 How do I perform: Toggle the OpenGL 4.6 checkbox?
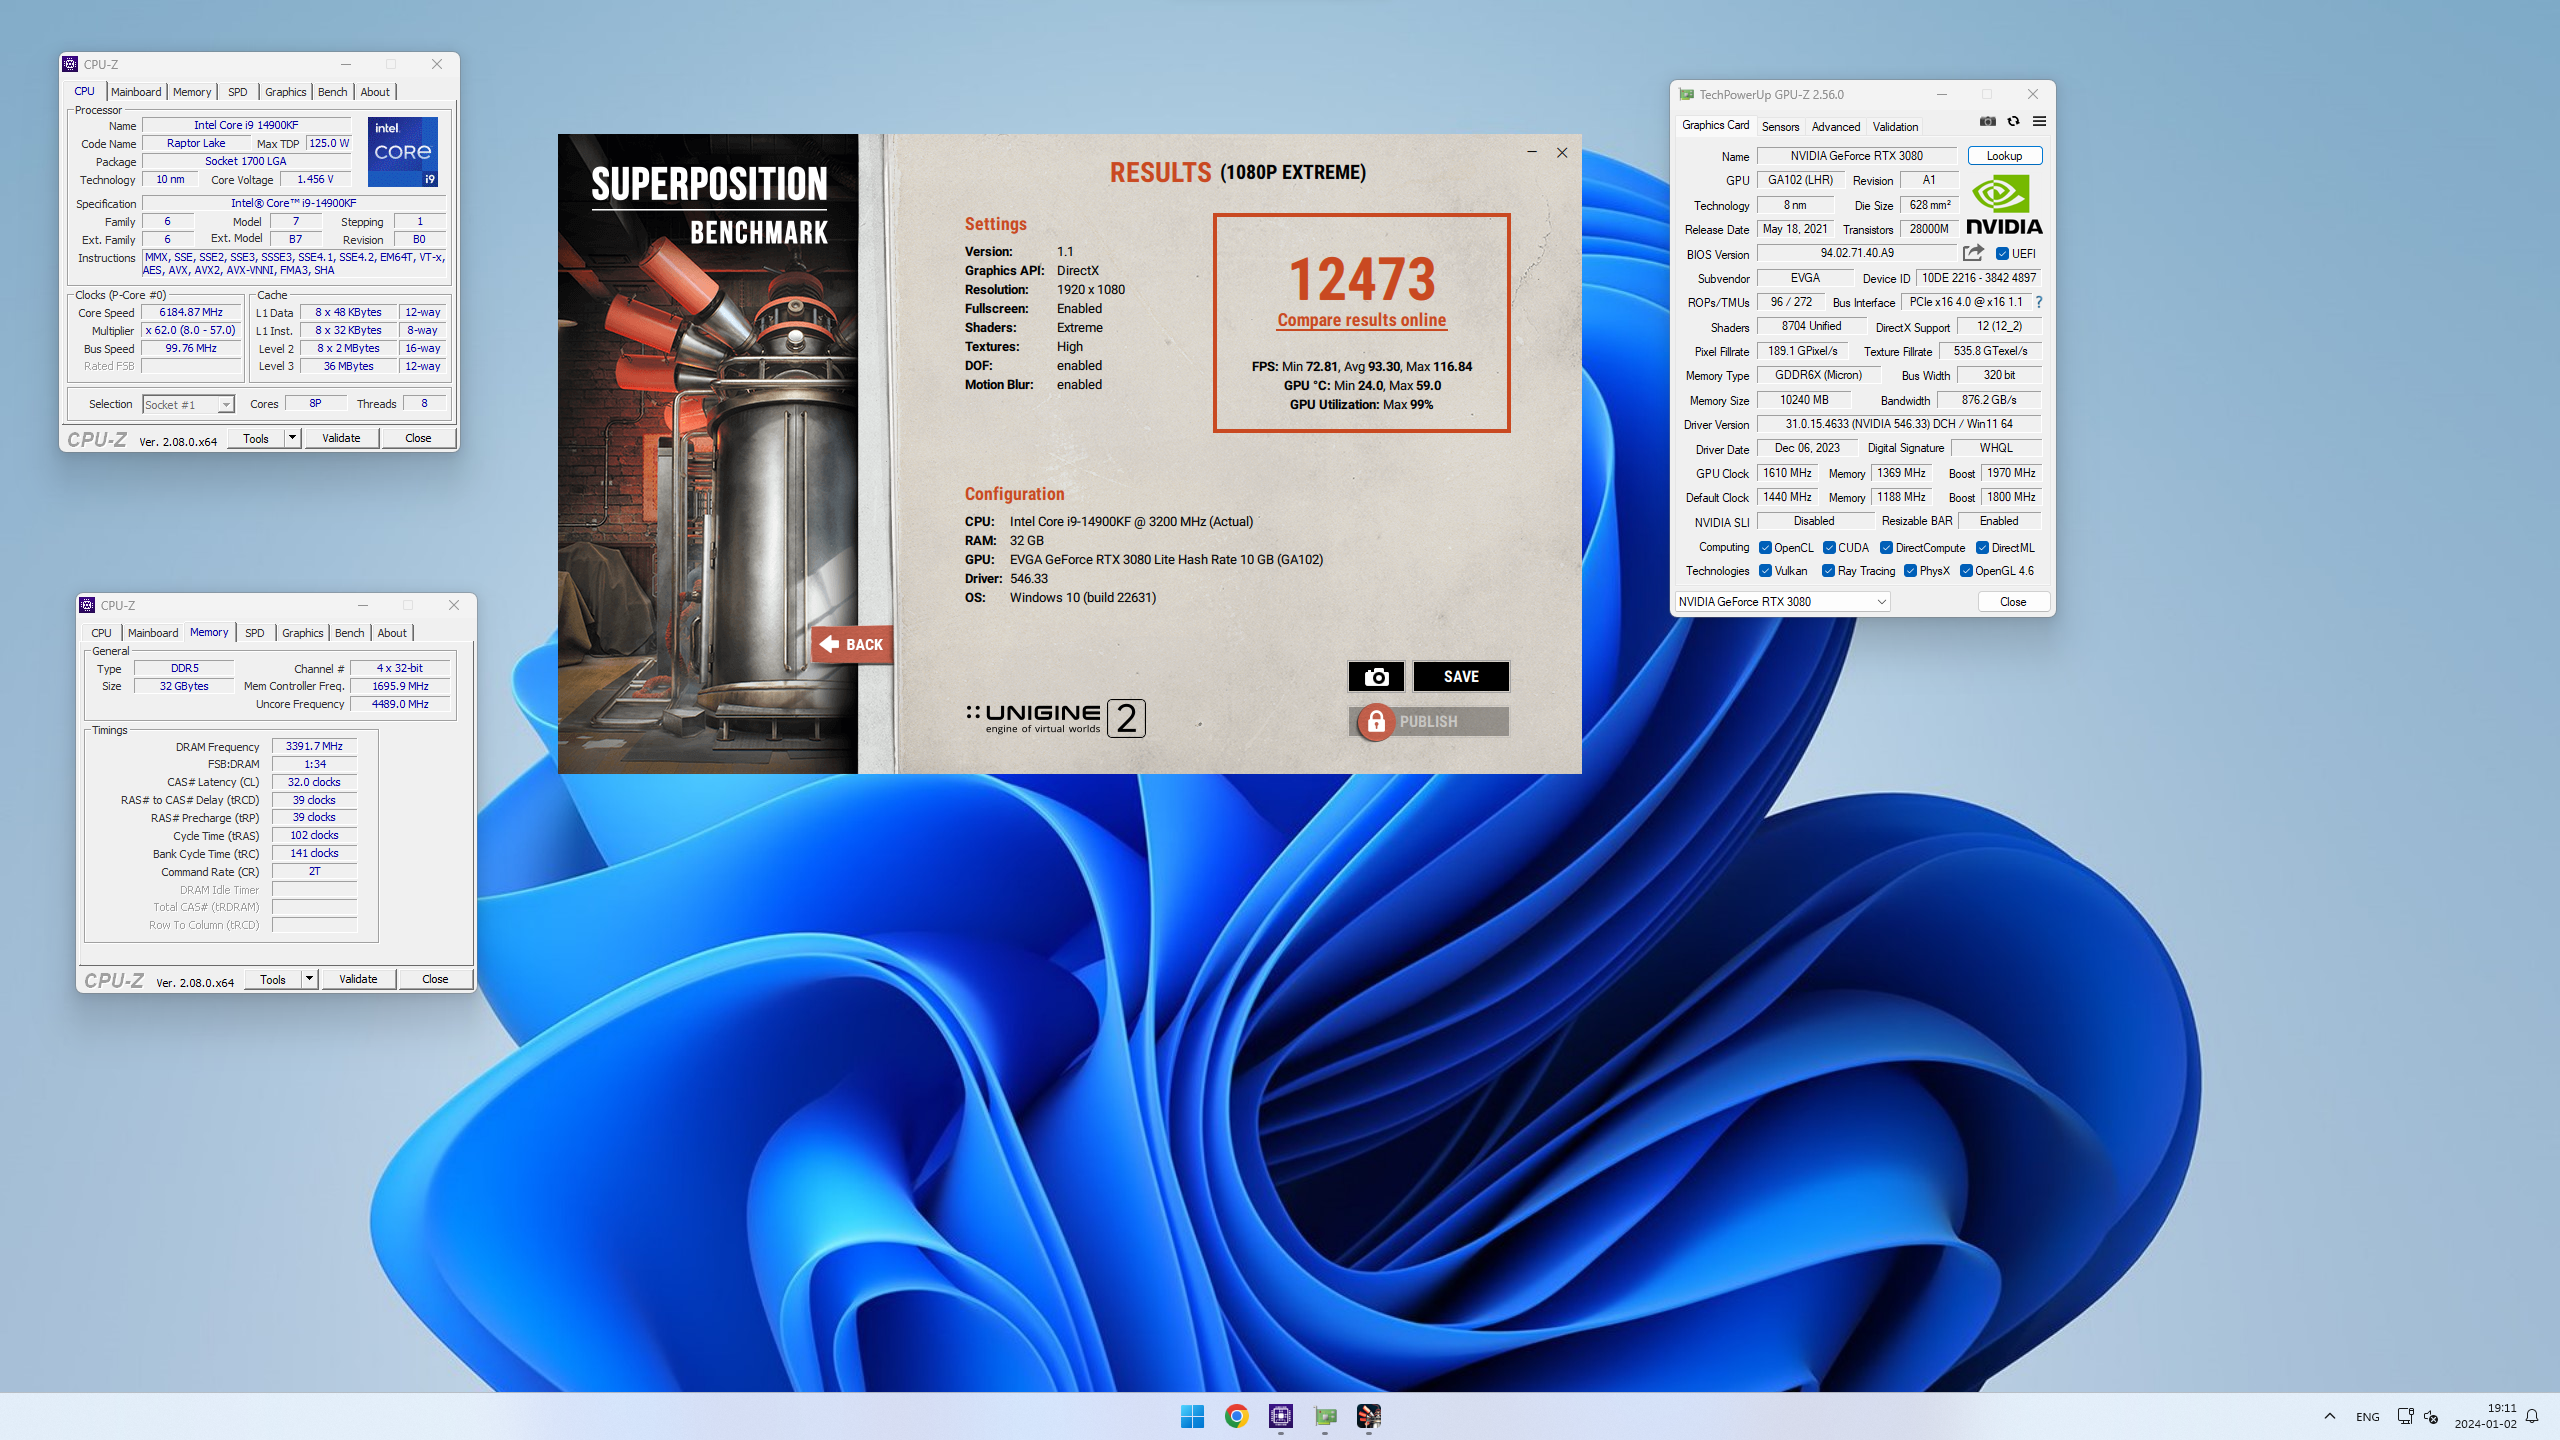(1966, 571)
